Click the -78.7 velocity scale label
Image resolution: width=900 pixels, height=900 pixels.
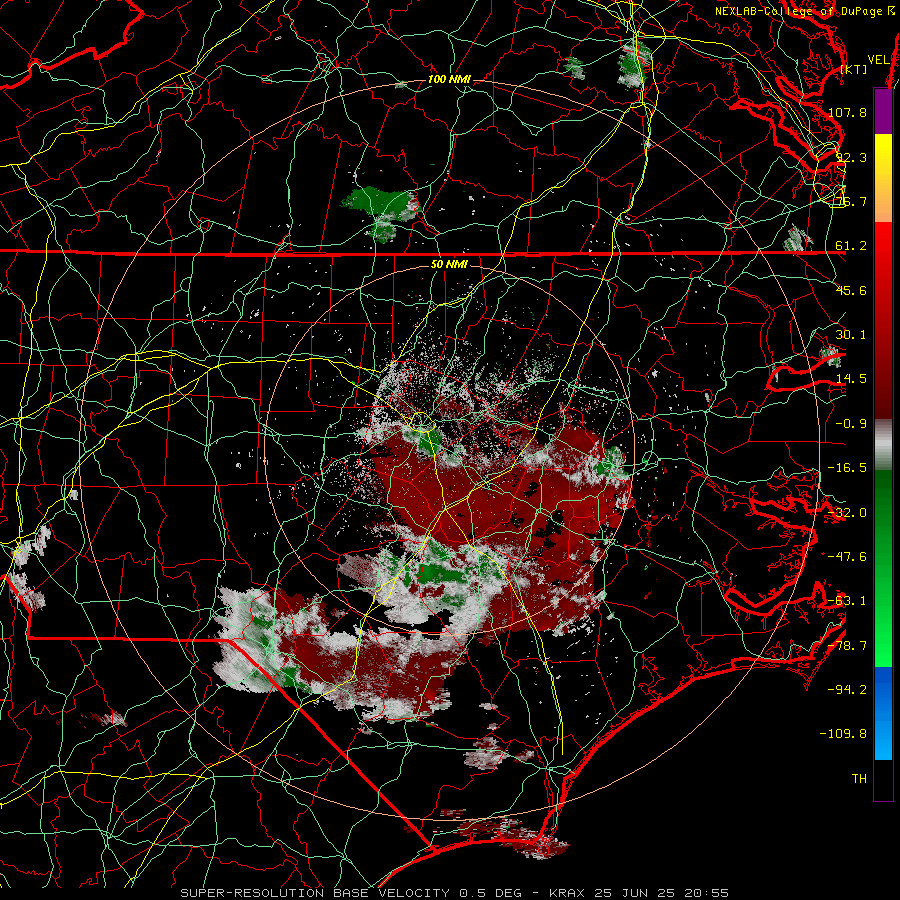point(847,646)
